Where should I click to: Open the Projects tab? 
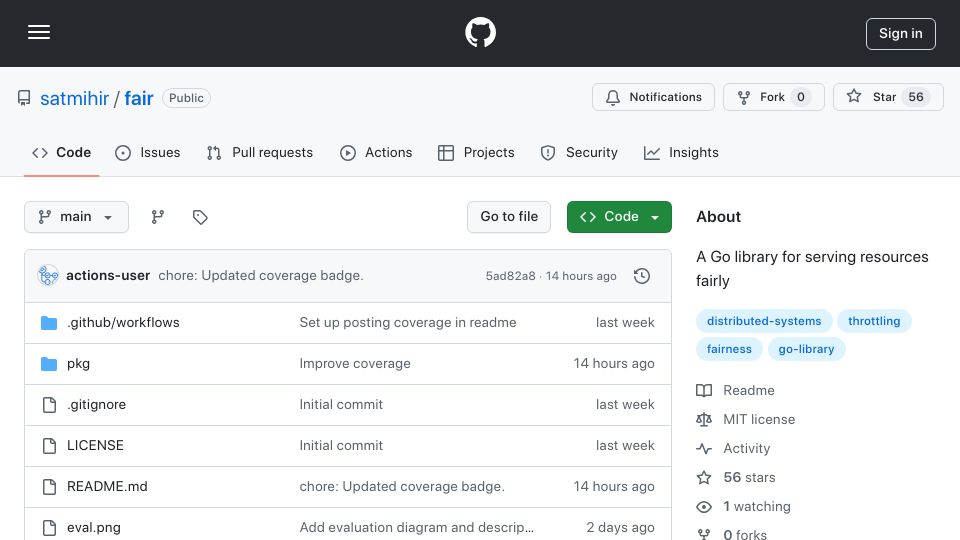(476, 152)
